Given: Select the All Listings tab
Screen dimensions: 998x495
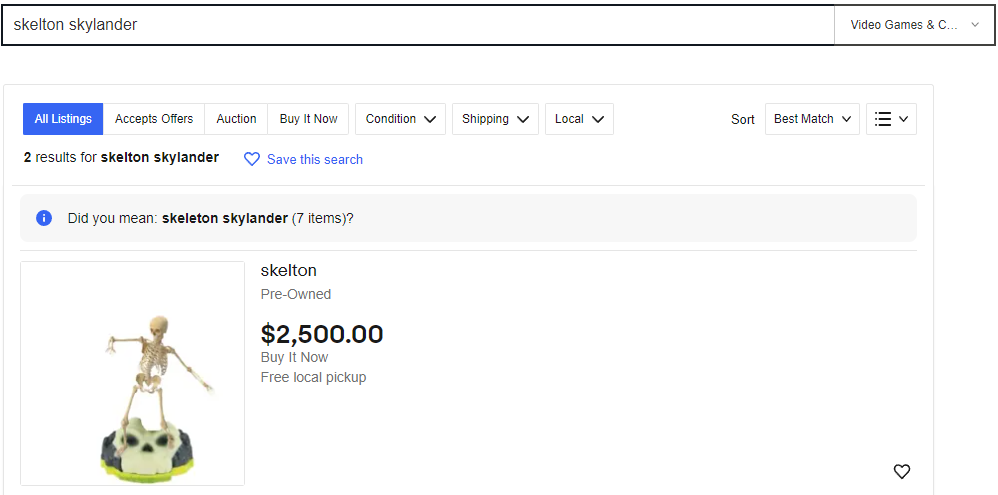Looking at the screenshot, I should 63,119.
